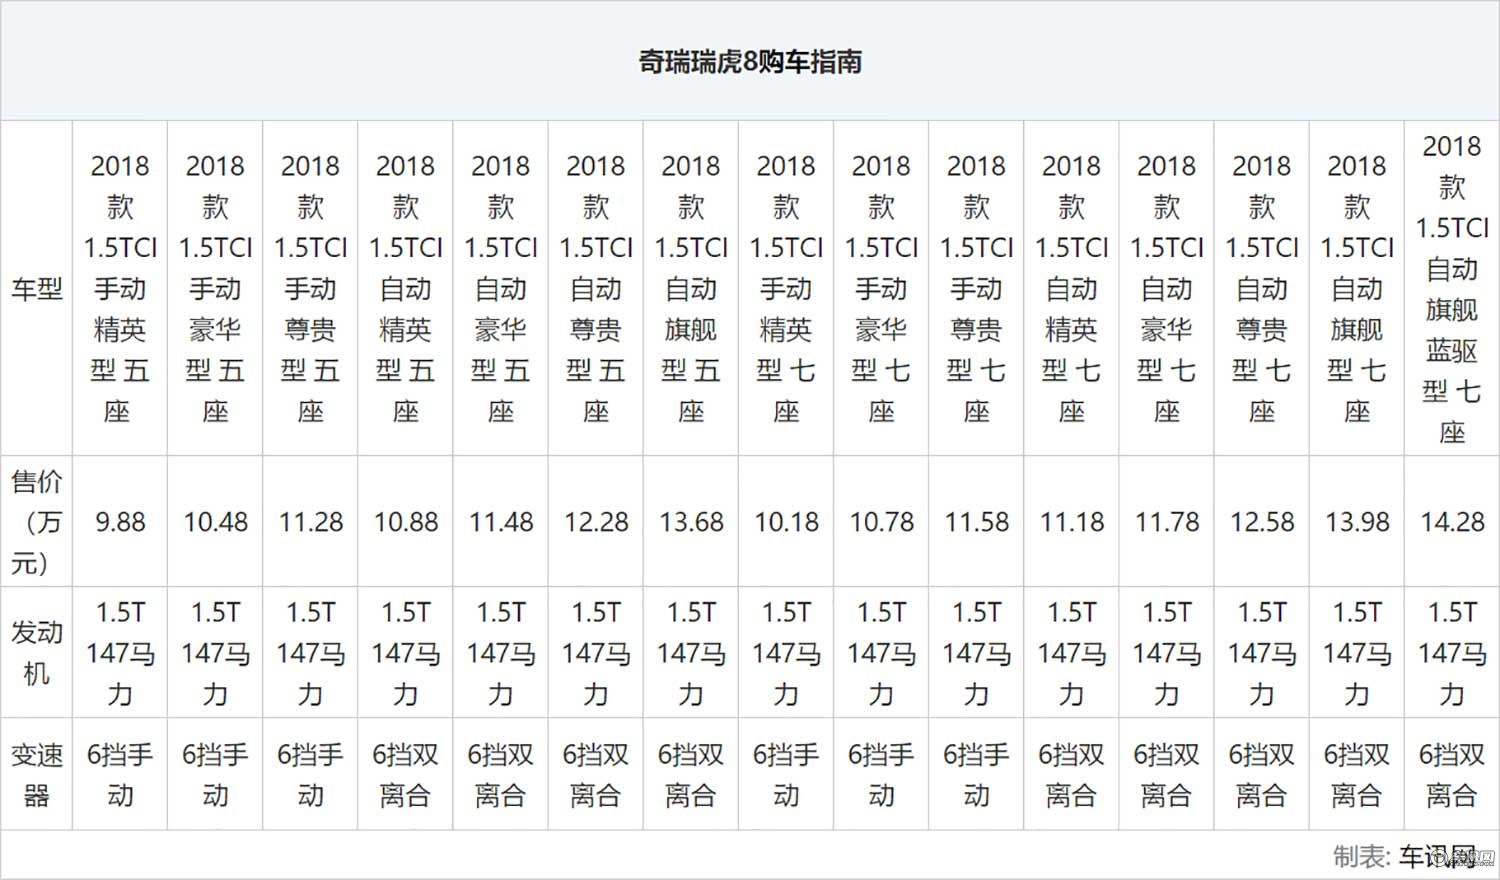Select the price cell 11.28

coord(310,522)
